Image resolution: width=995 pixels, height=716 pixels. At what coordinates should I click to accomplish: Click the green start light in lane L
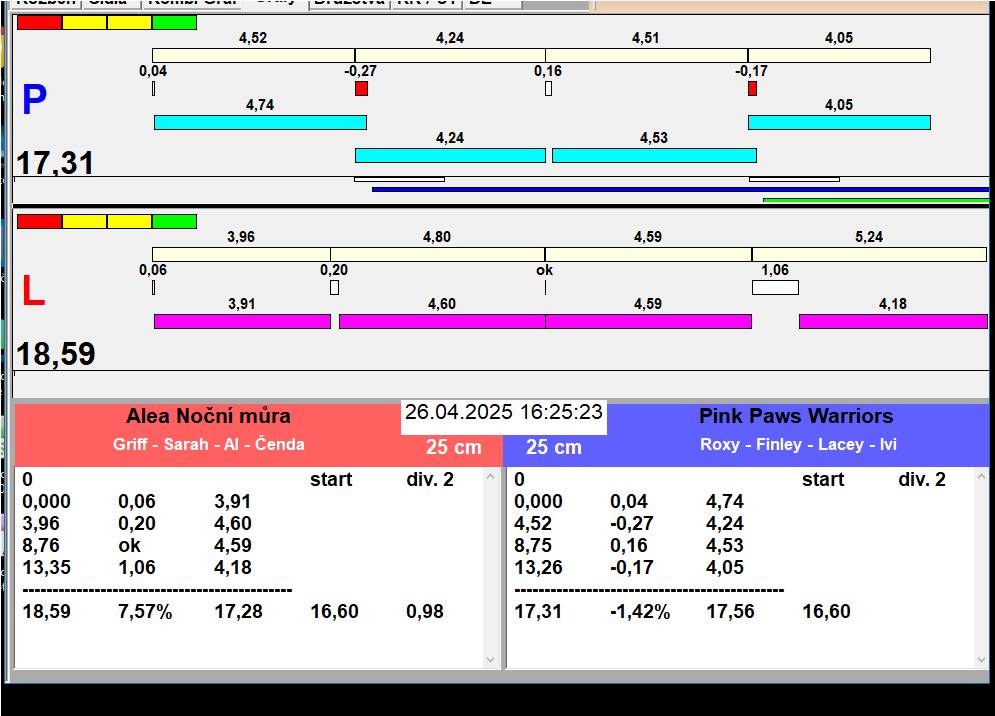[175, 222]
